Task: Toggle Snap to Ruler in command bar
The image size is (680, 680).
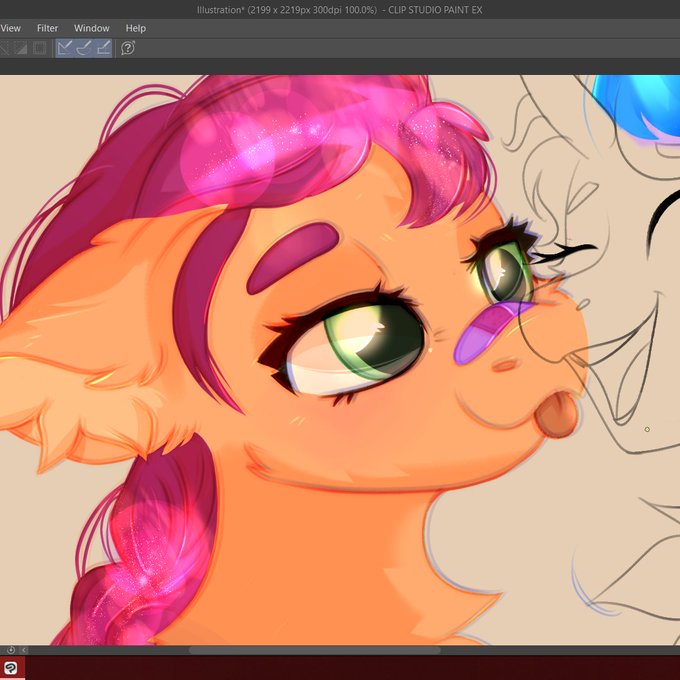Action: pyautogui.click(x=65, y=48)
